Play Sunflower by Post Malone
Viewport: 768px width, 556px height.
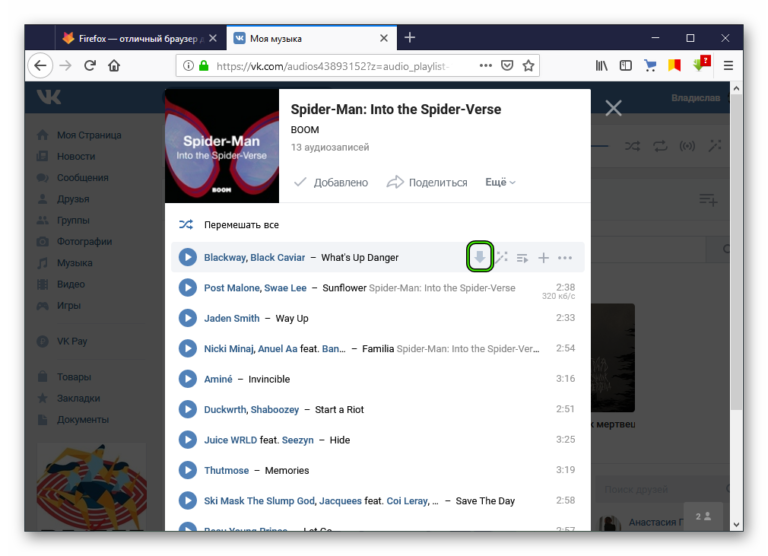click(x=188, y=288)
